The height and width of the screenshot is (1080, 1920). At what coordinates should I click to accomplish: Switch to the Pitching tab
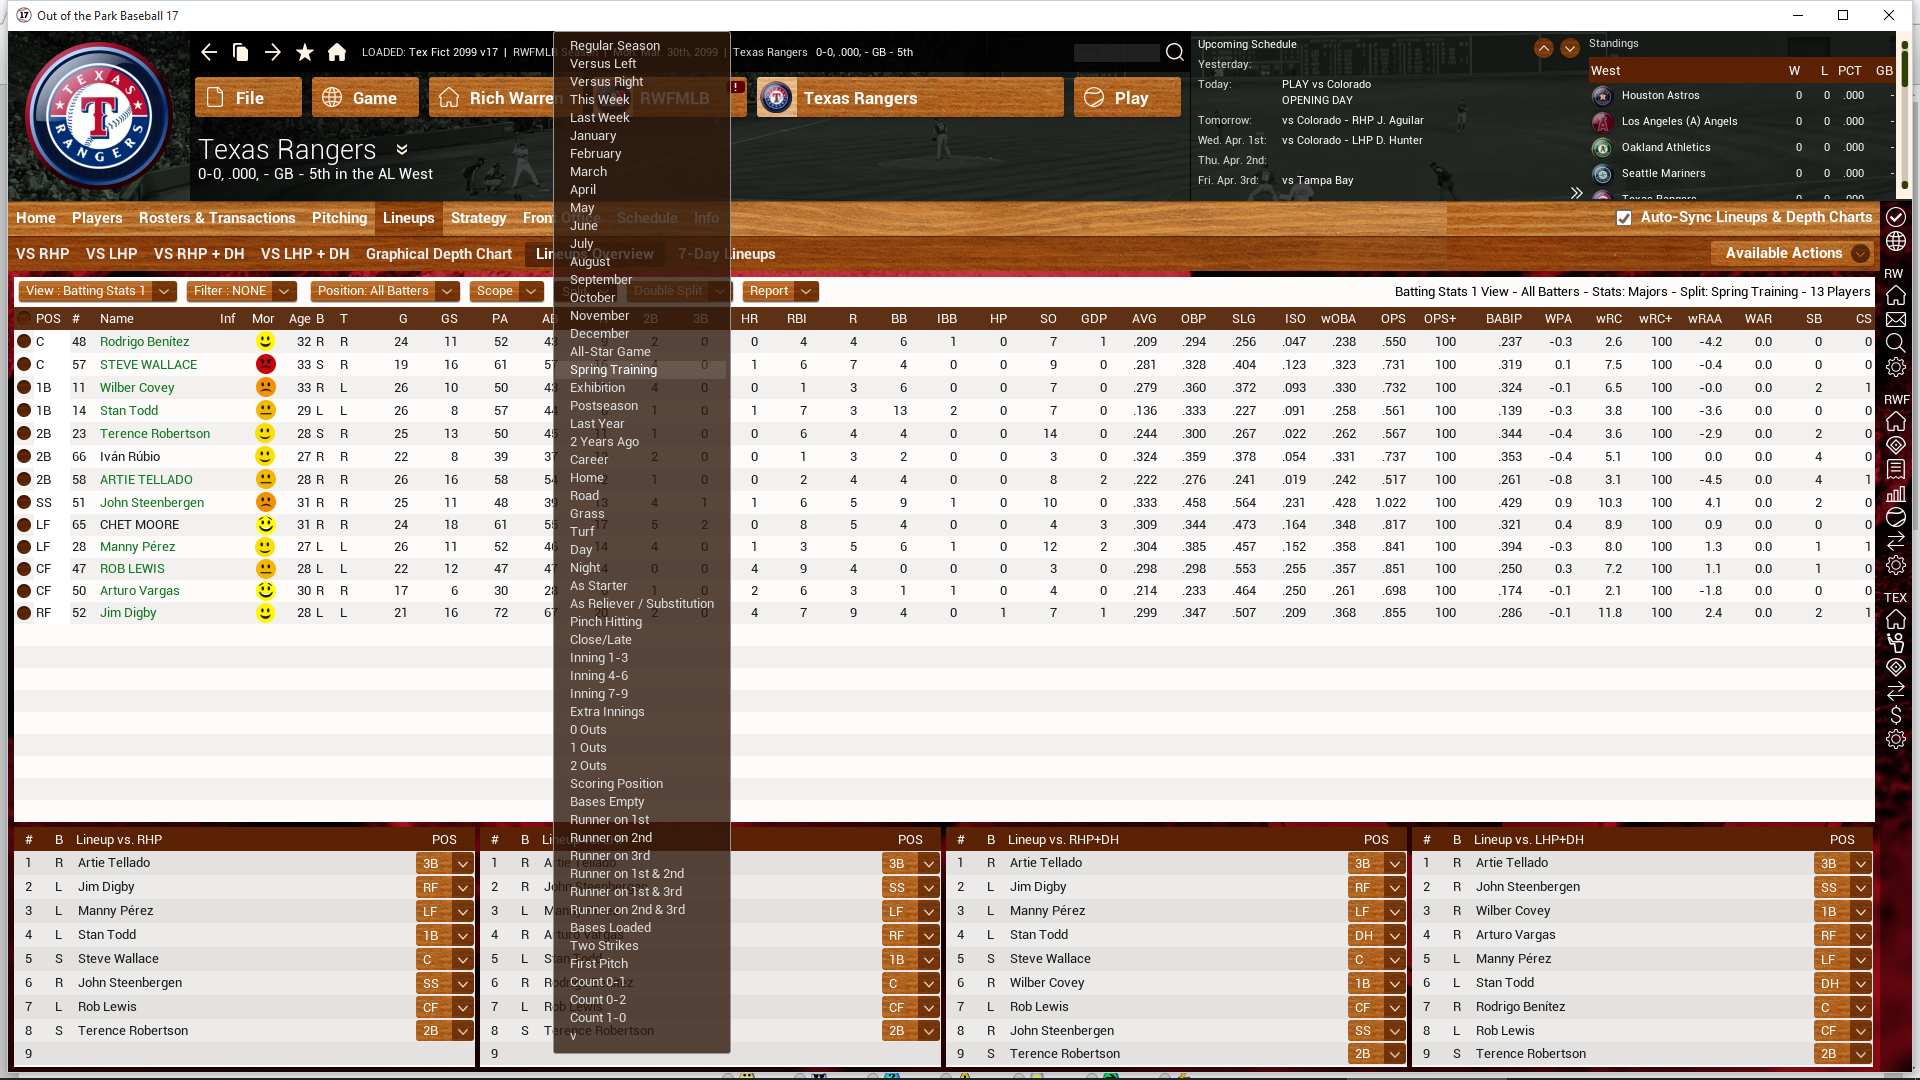coord(339,218)
